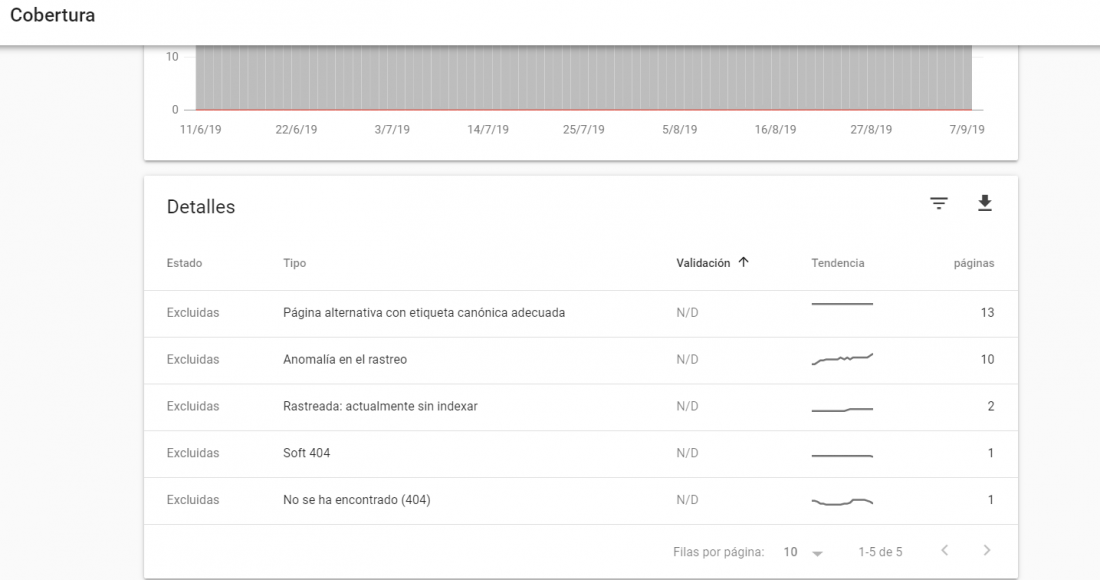The height and width of the screenshot is (580, 1100).
Task: Open the Soft 404 row
Action: tap(581, 454)
